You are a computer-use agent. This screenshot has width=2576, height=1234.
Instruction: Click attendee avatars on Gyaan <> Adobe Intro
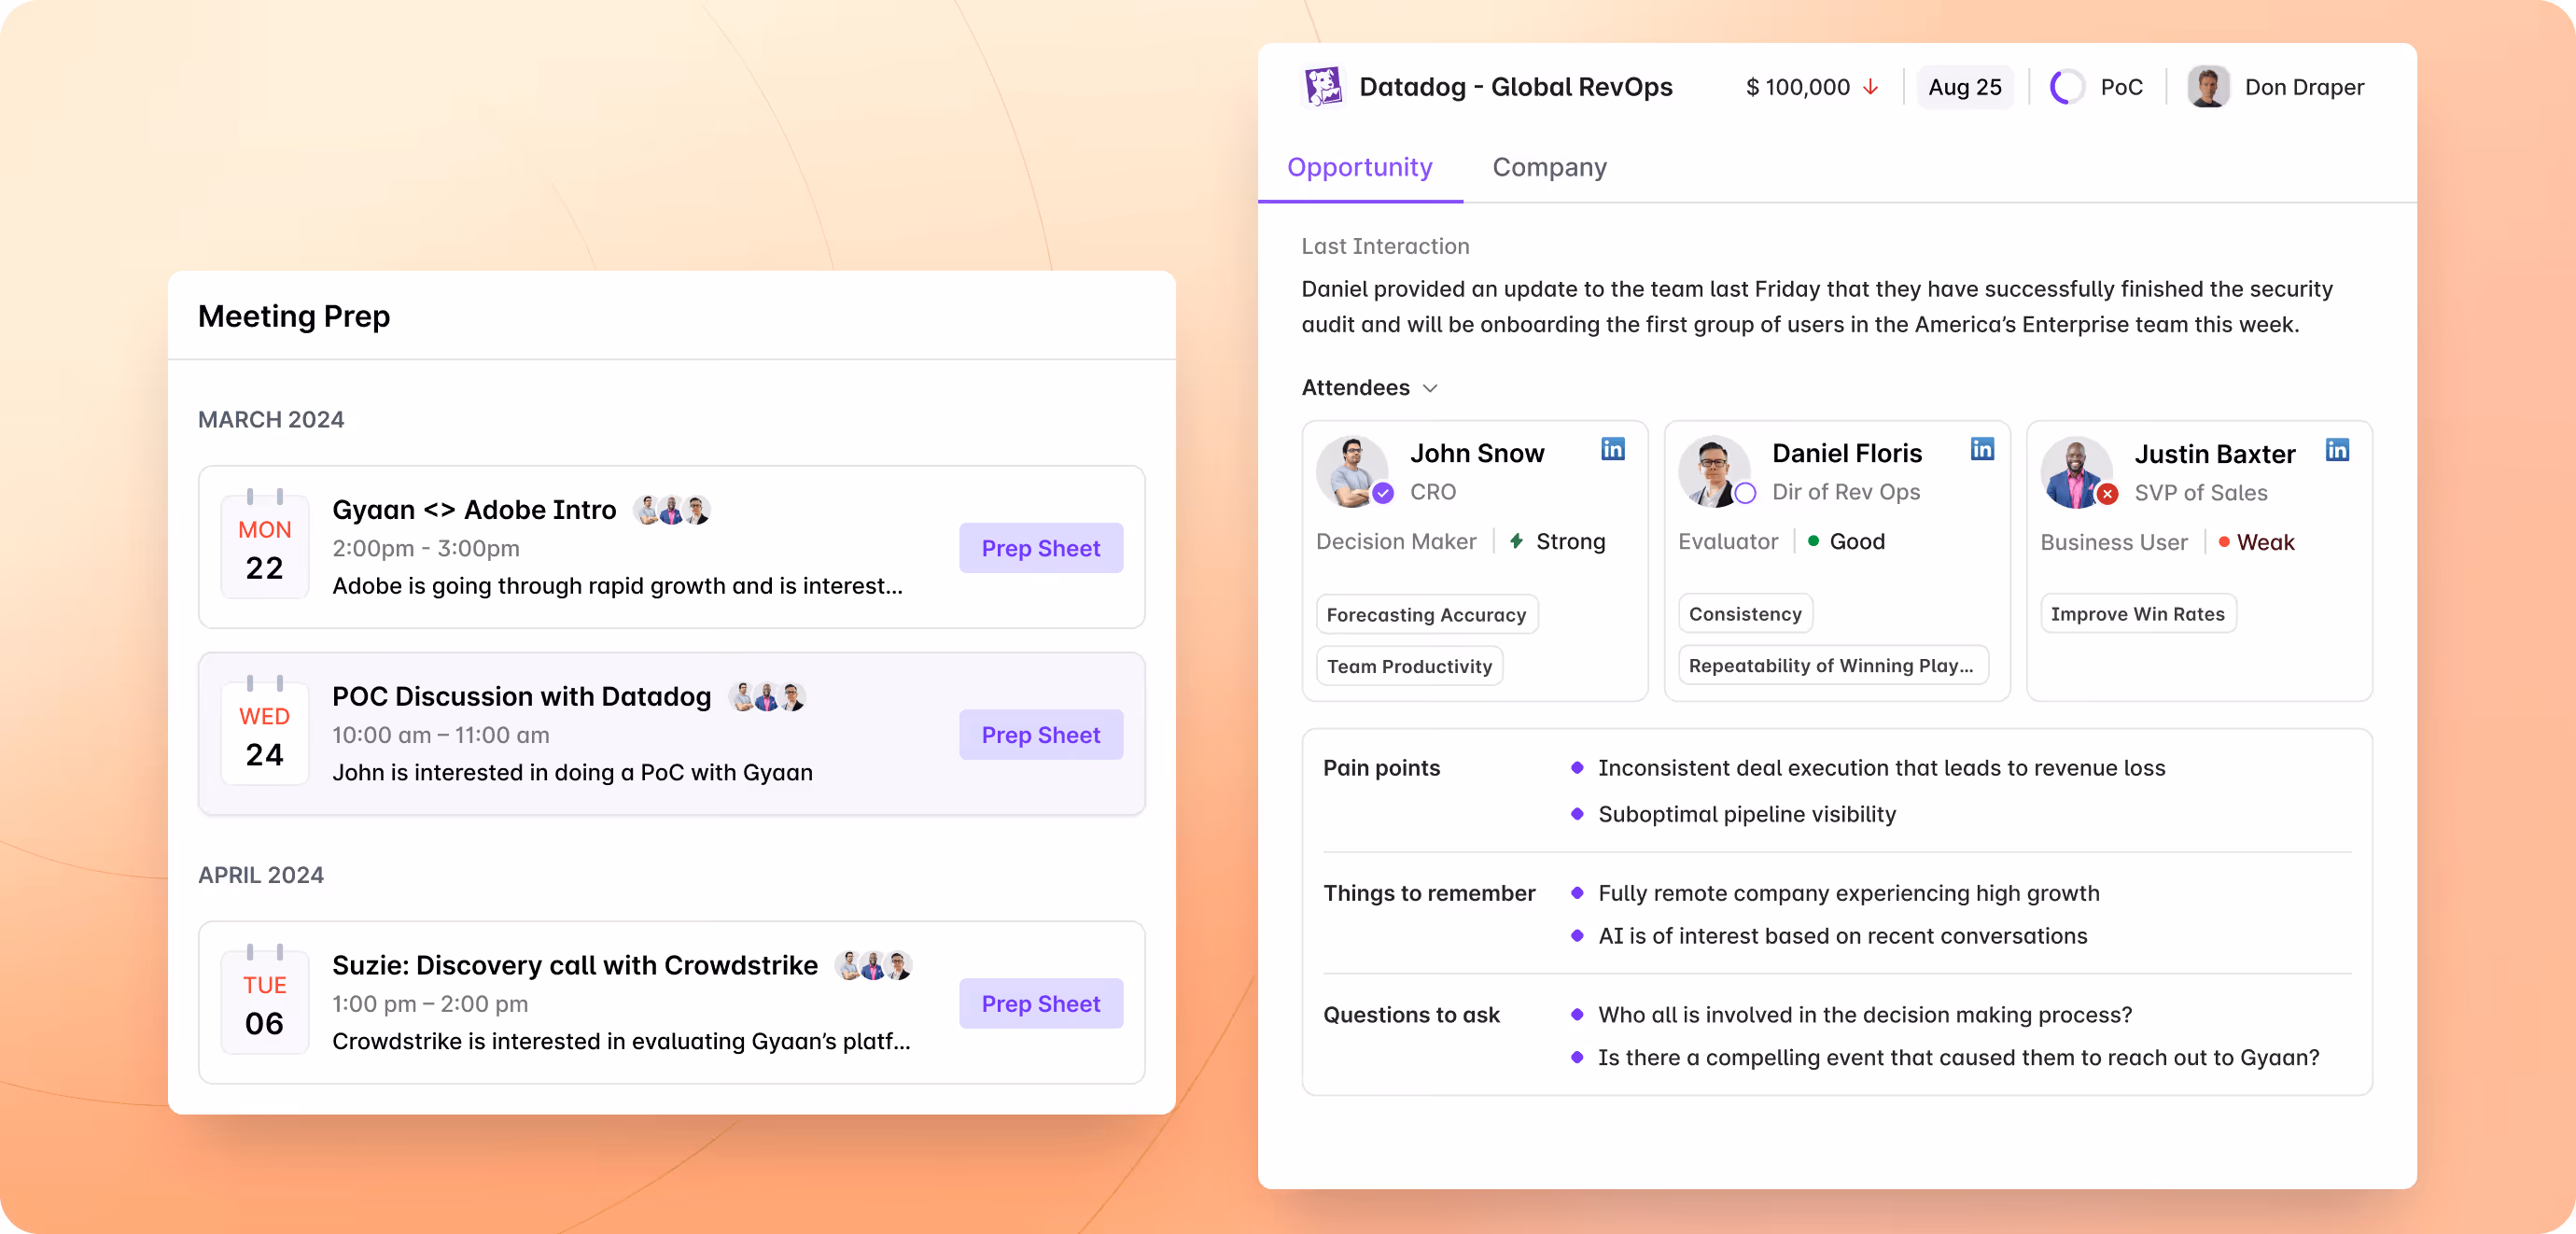(x=672, y=510)
